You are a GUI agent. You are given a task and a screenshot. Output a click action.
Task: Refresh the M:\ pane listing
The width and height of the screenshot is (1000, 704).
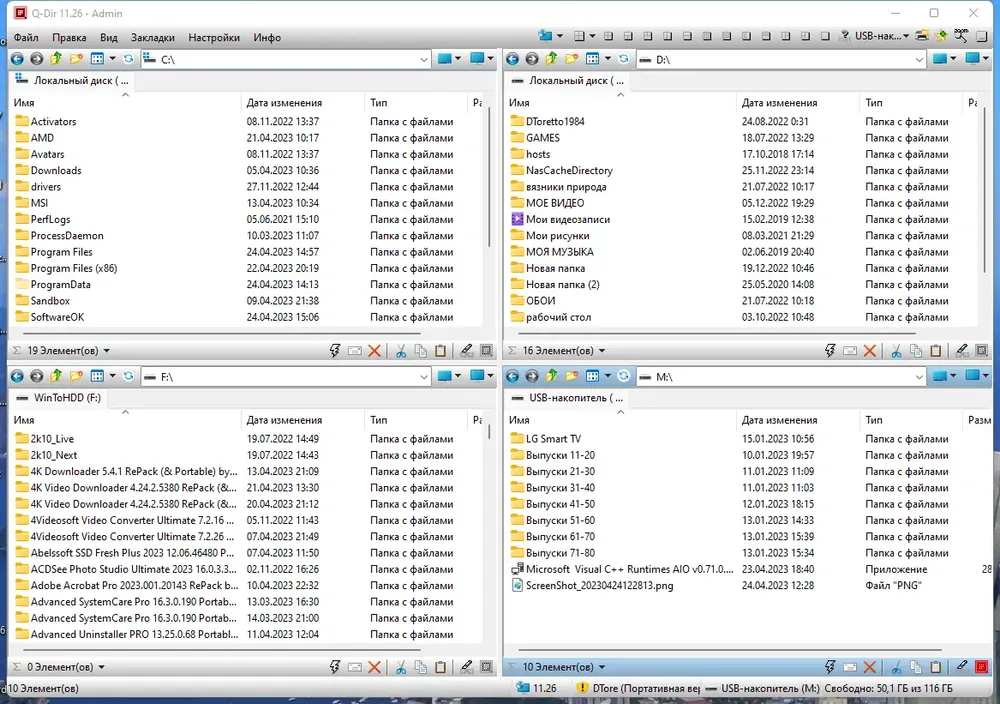point(624,376)
